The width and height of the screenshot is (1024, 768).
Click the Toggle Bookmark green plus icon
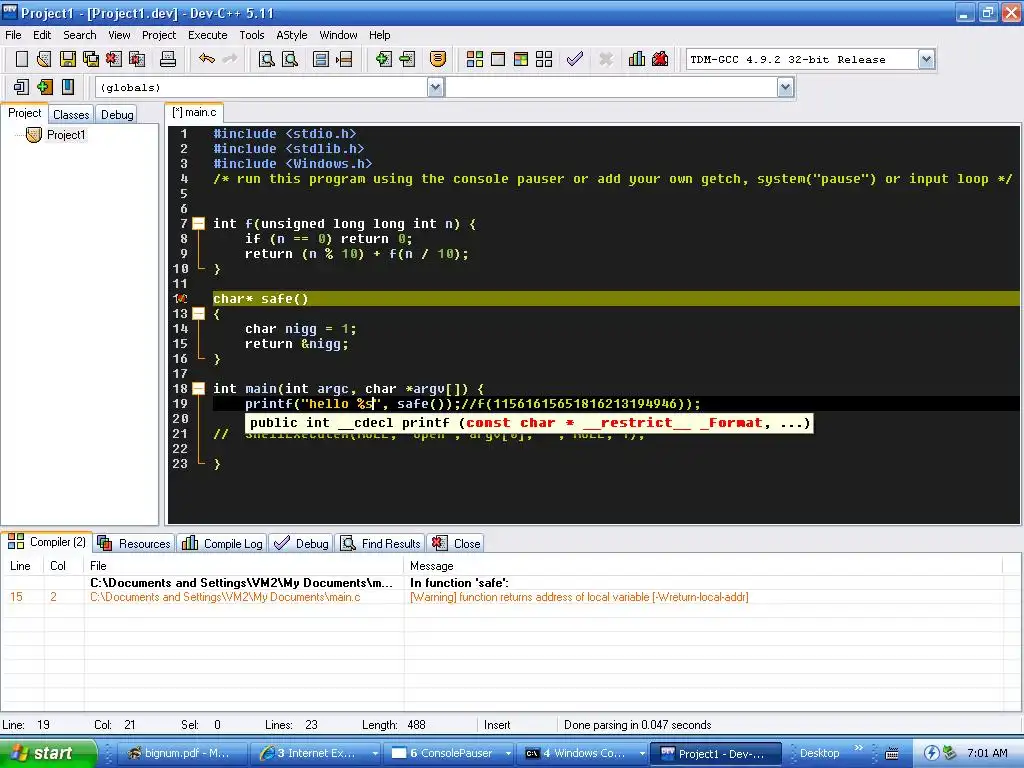click(44, 87)
